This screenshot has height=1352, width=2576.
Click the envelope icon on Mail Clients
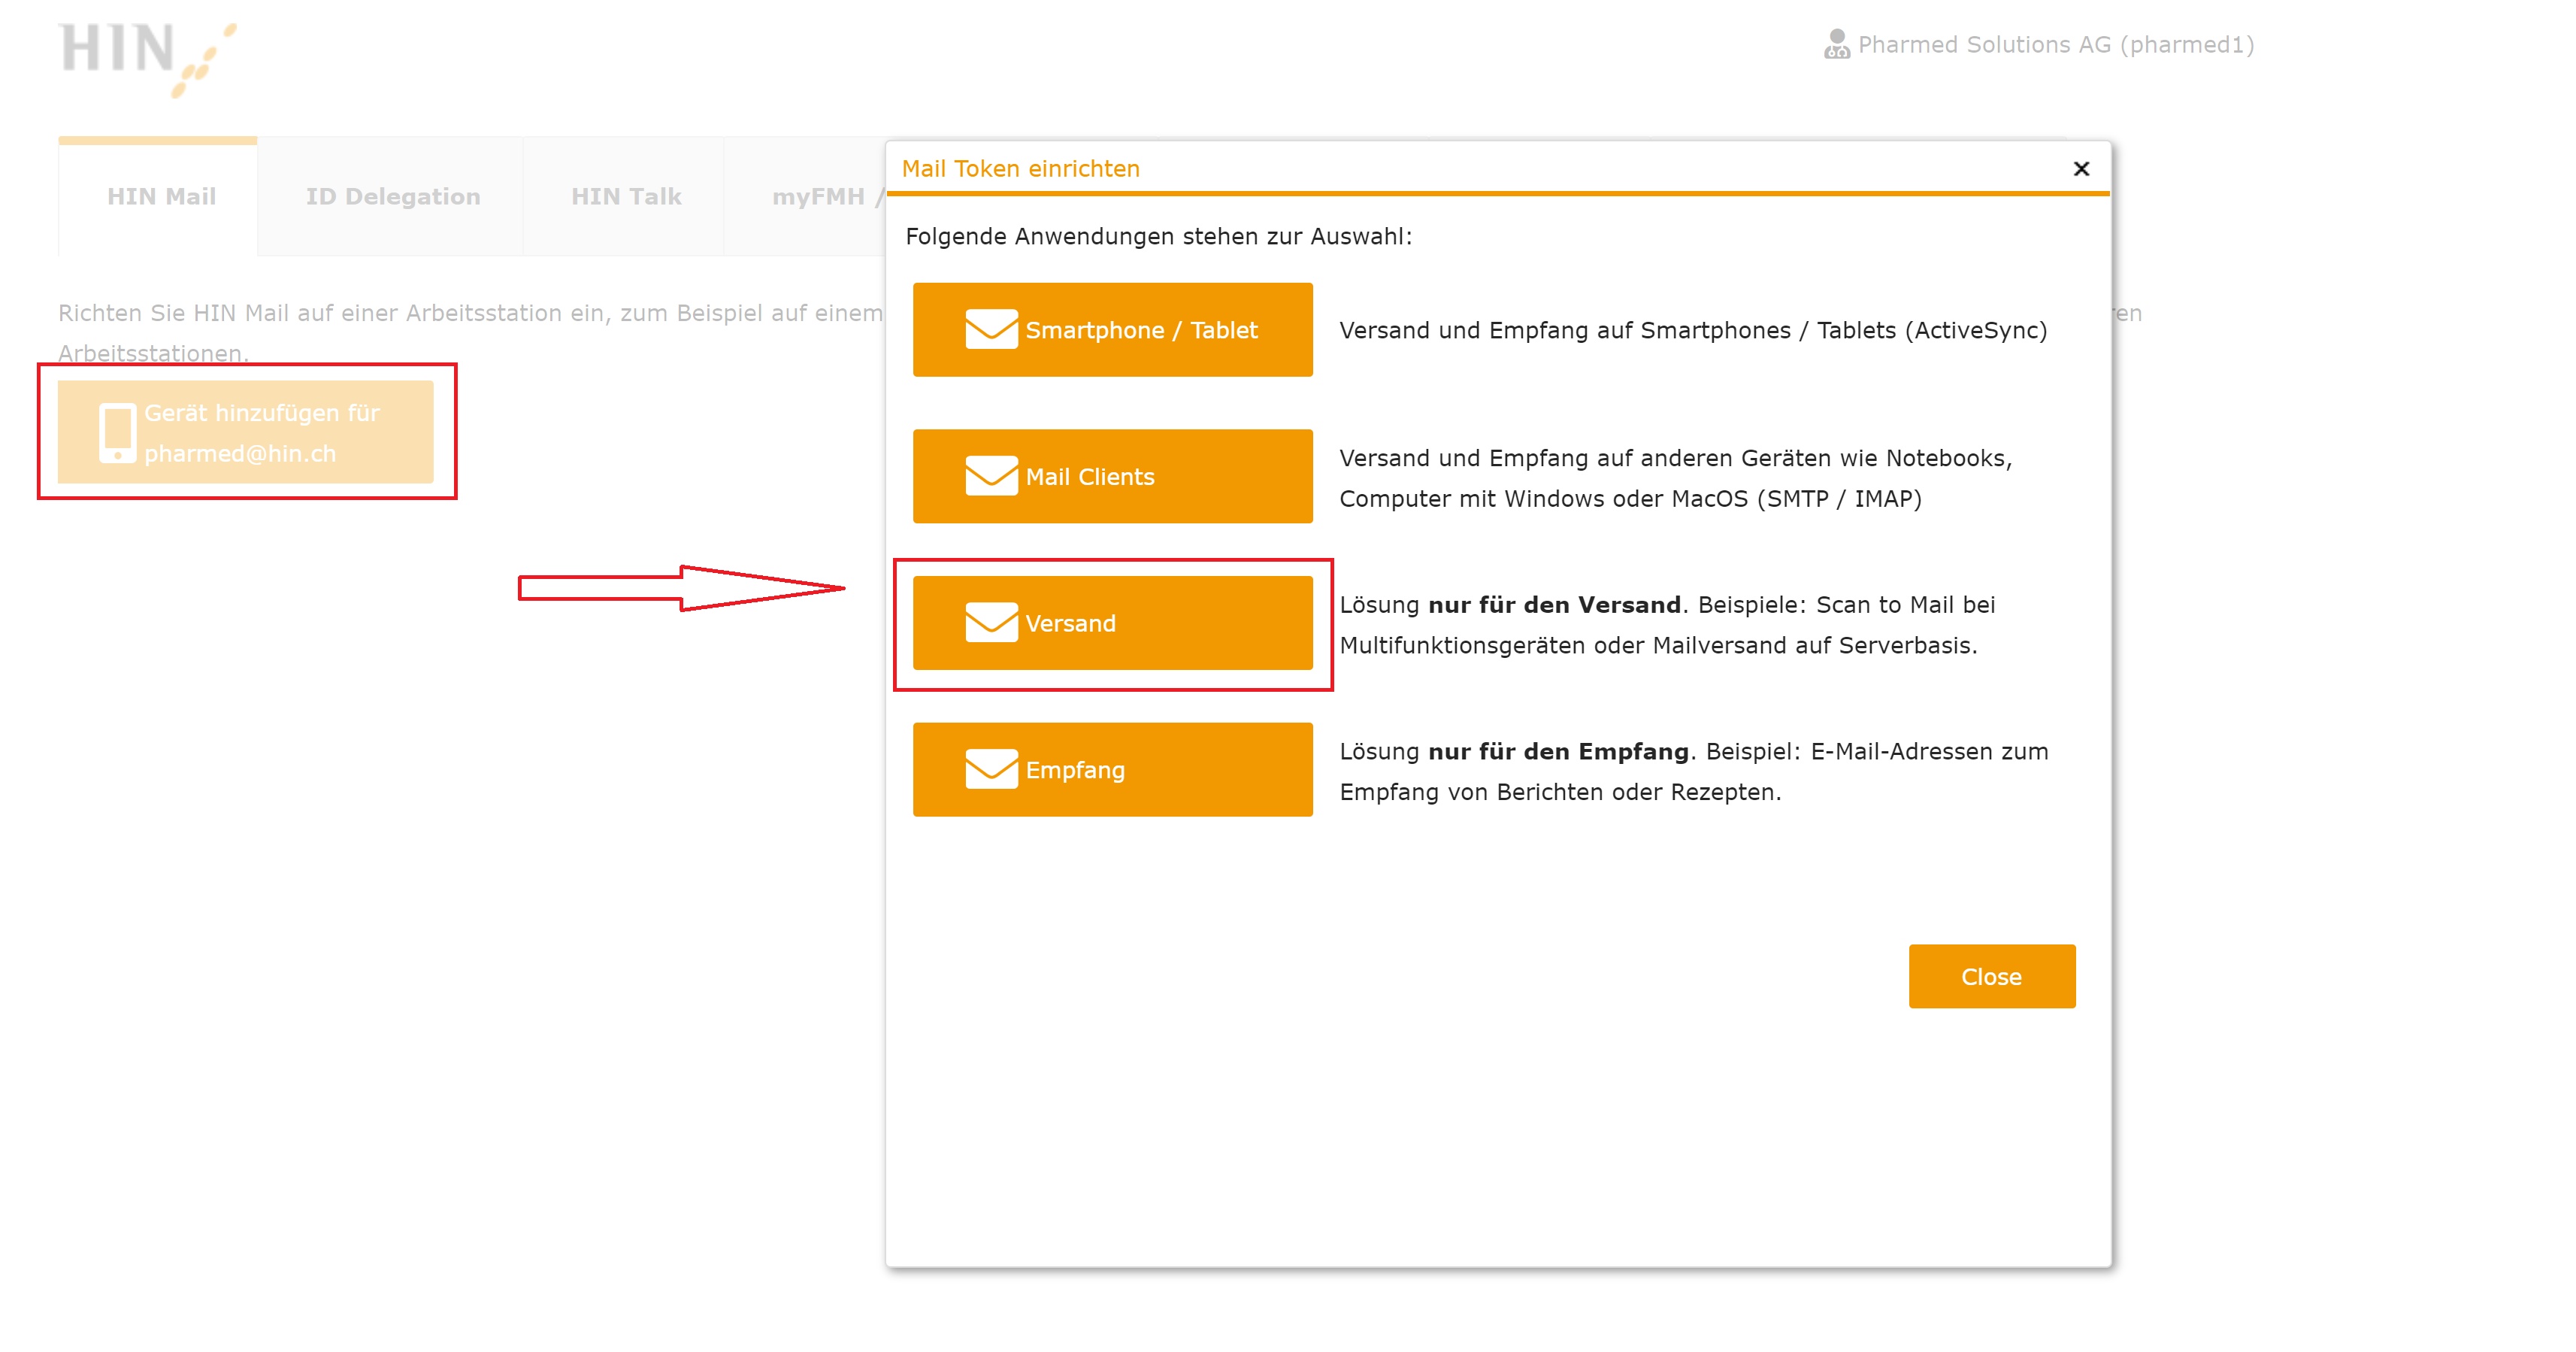click(991, 476)
